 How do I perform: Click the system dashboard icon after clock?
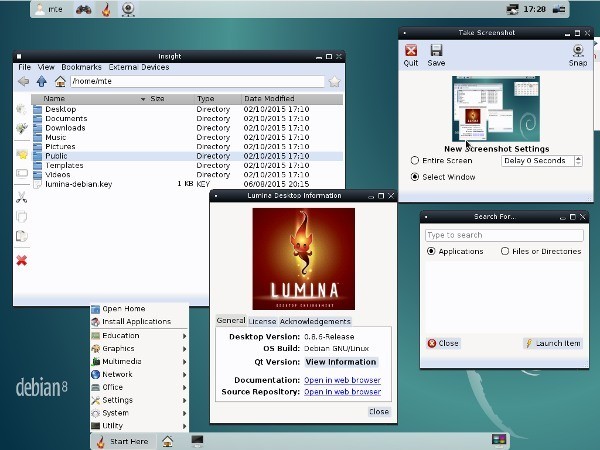click(559, 9)
